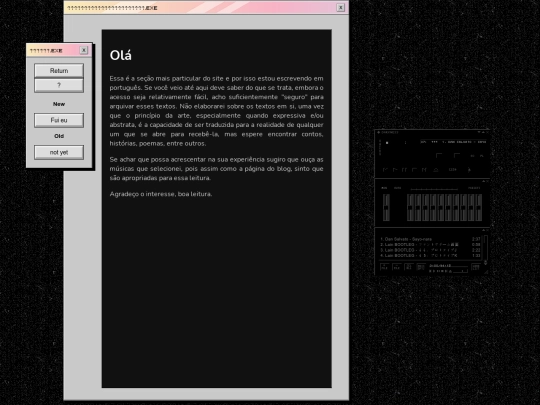Screen dimensions: 540x405
Task: Stop playback in the music player
Action: tap(414, 170)
